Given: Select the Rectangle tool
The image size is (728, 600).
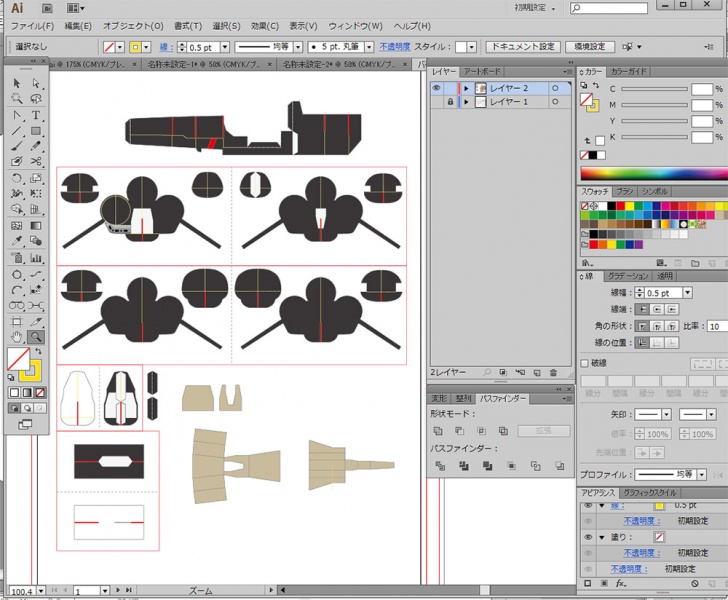Looking at the screenshot, I should click(36, 131).
